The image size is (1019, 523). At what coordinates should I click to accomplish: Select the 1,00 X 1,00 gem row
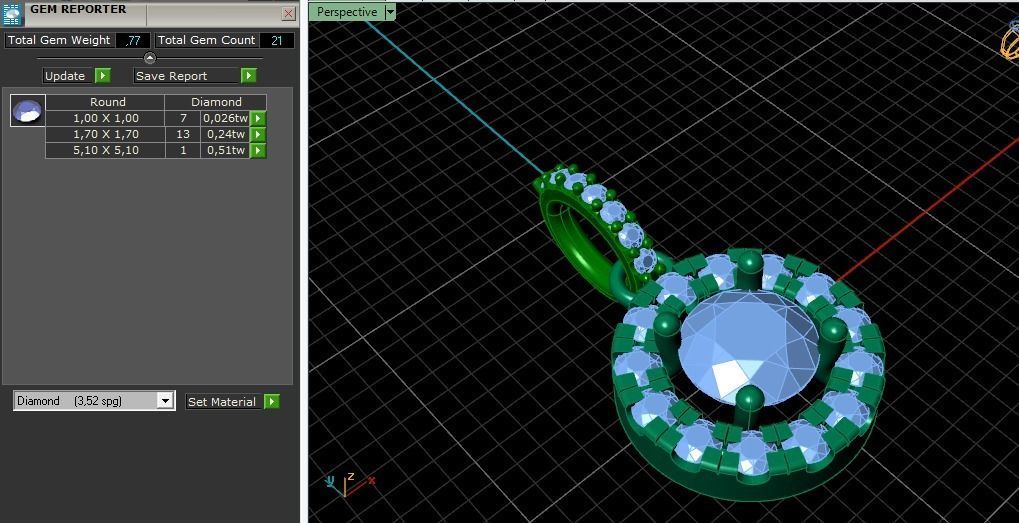156,118
